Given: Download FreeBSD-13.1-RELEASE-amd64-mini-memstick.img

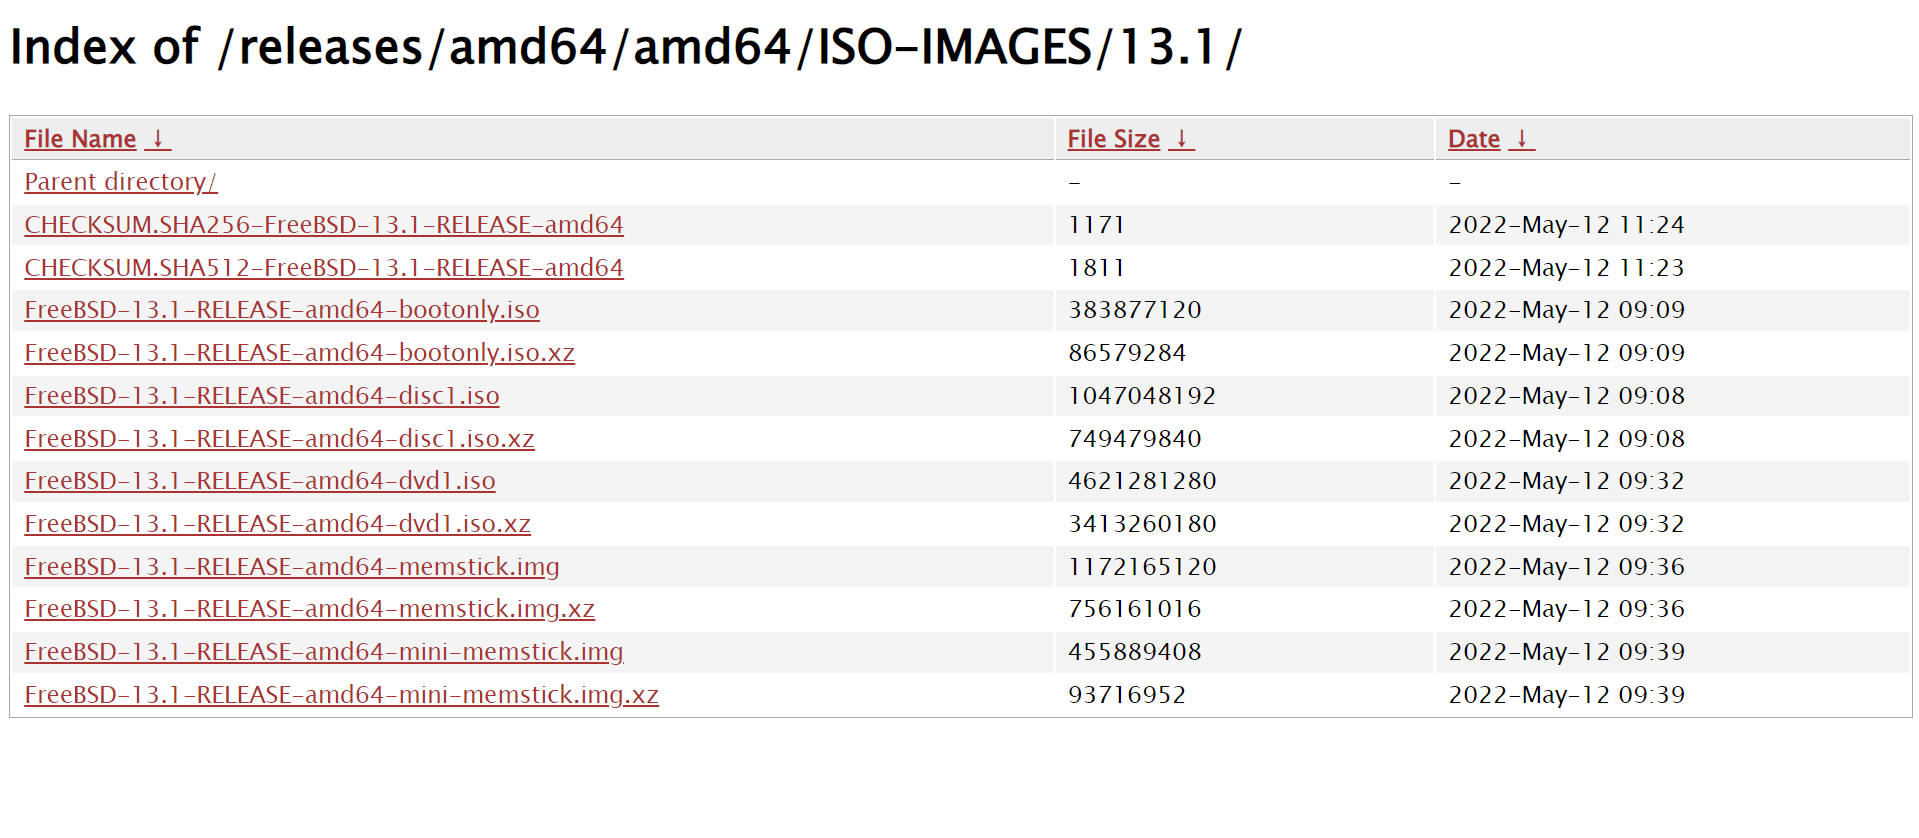Looking at the screenshot, I should click(324, 652).
